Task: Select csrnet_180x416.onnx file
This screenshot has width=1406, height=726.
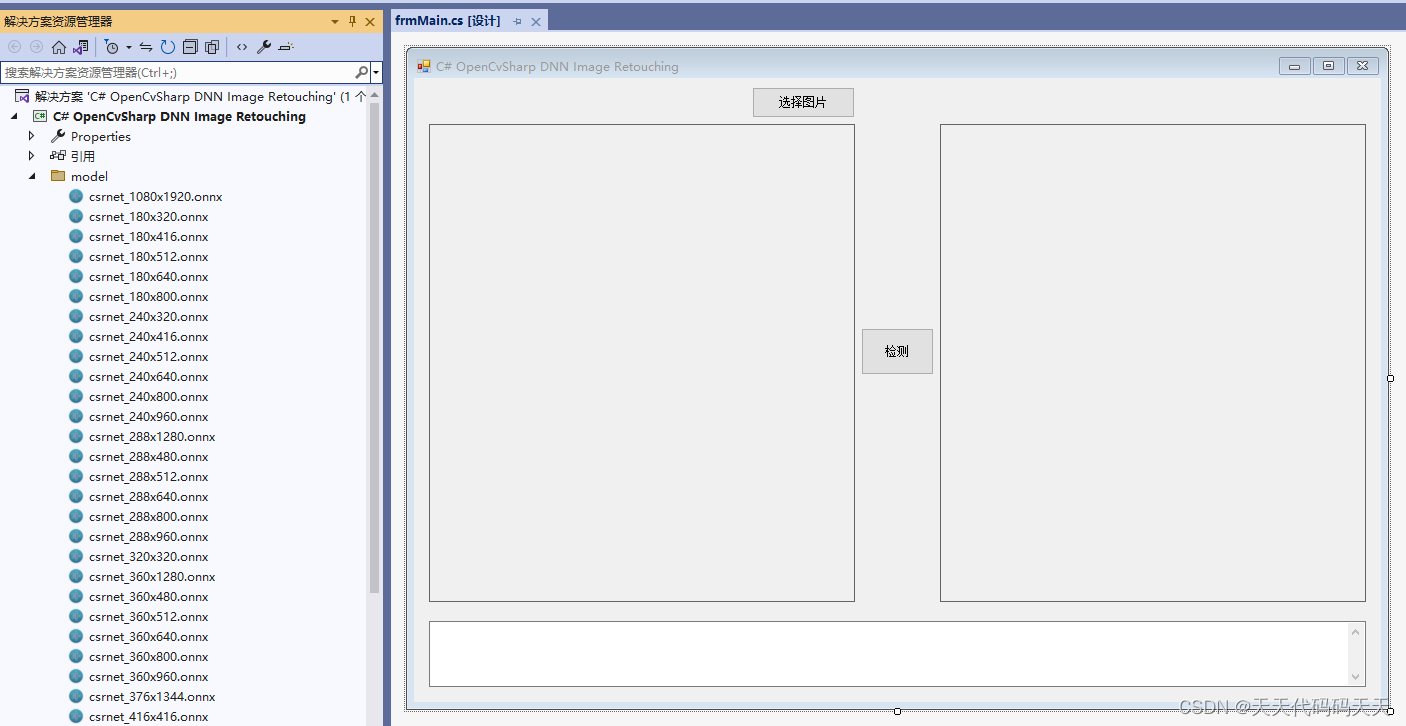Action: click(148, 237)
